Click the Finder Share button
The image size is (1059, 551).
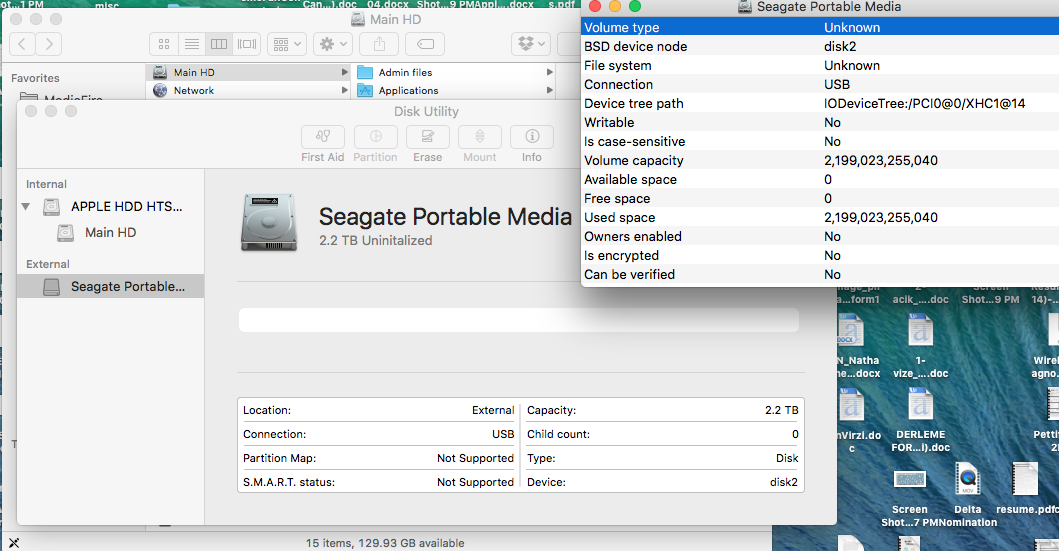point(380,44)
